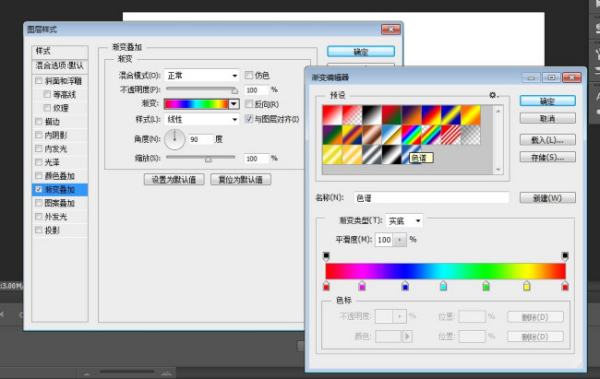Select the steel gray stripes preset
The width and height of the screenshot is (600, 379).
coord(372,154)
